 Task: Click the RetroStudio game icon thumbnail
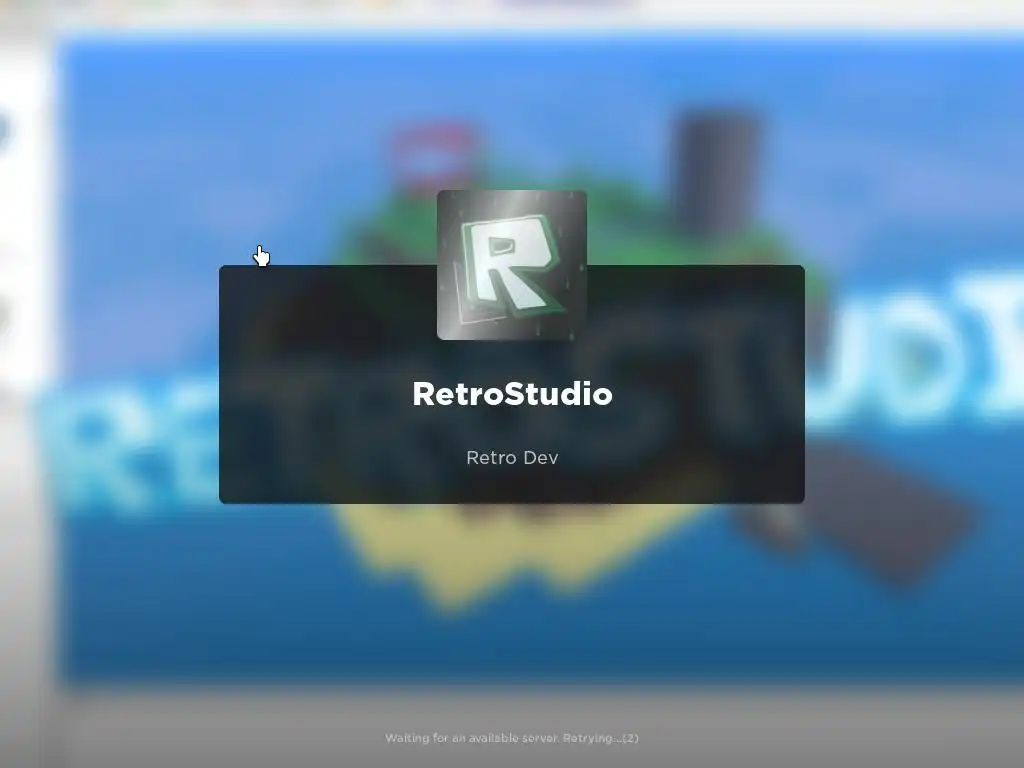(511, 265)
